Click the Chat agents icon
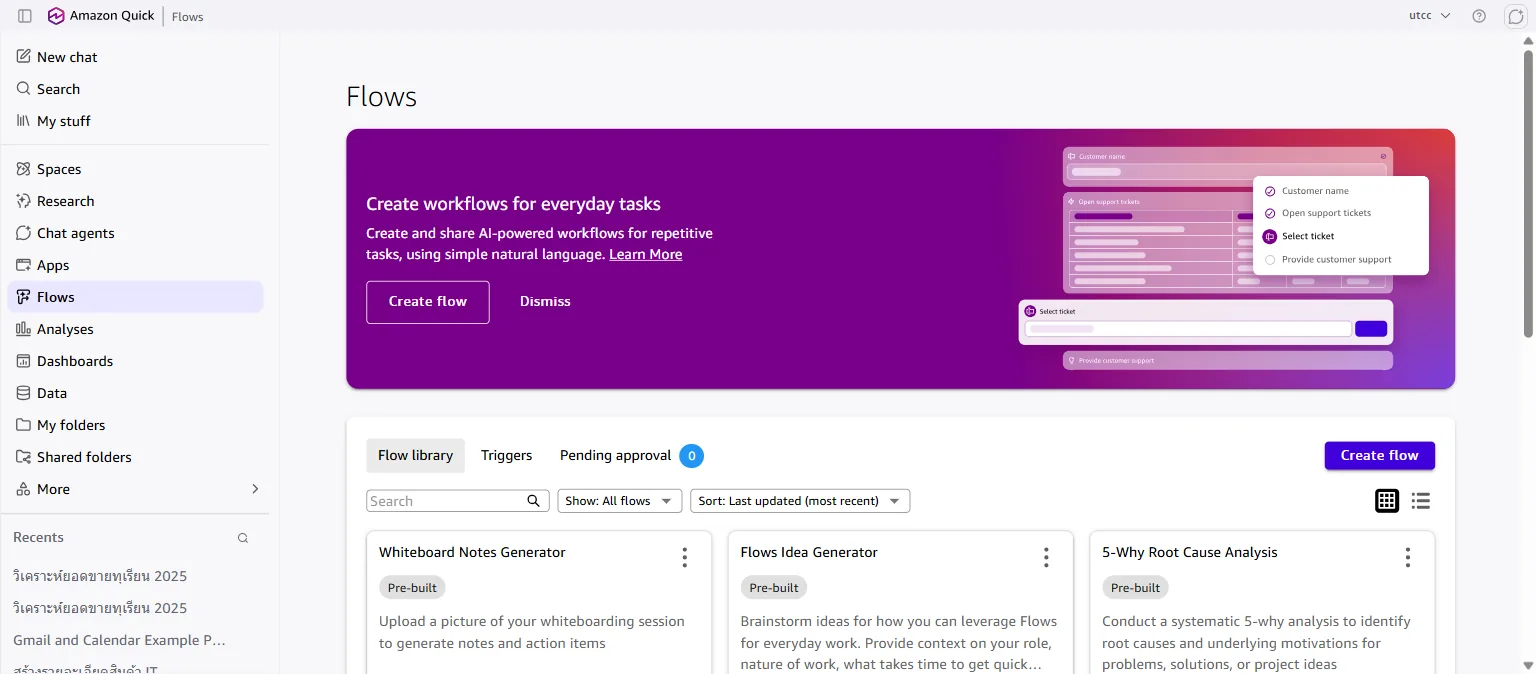 [24, 233]
